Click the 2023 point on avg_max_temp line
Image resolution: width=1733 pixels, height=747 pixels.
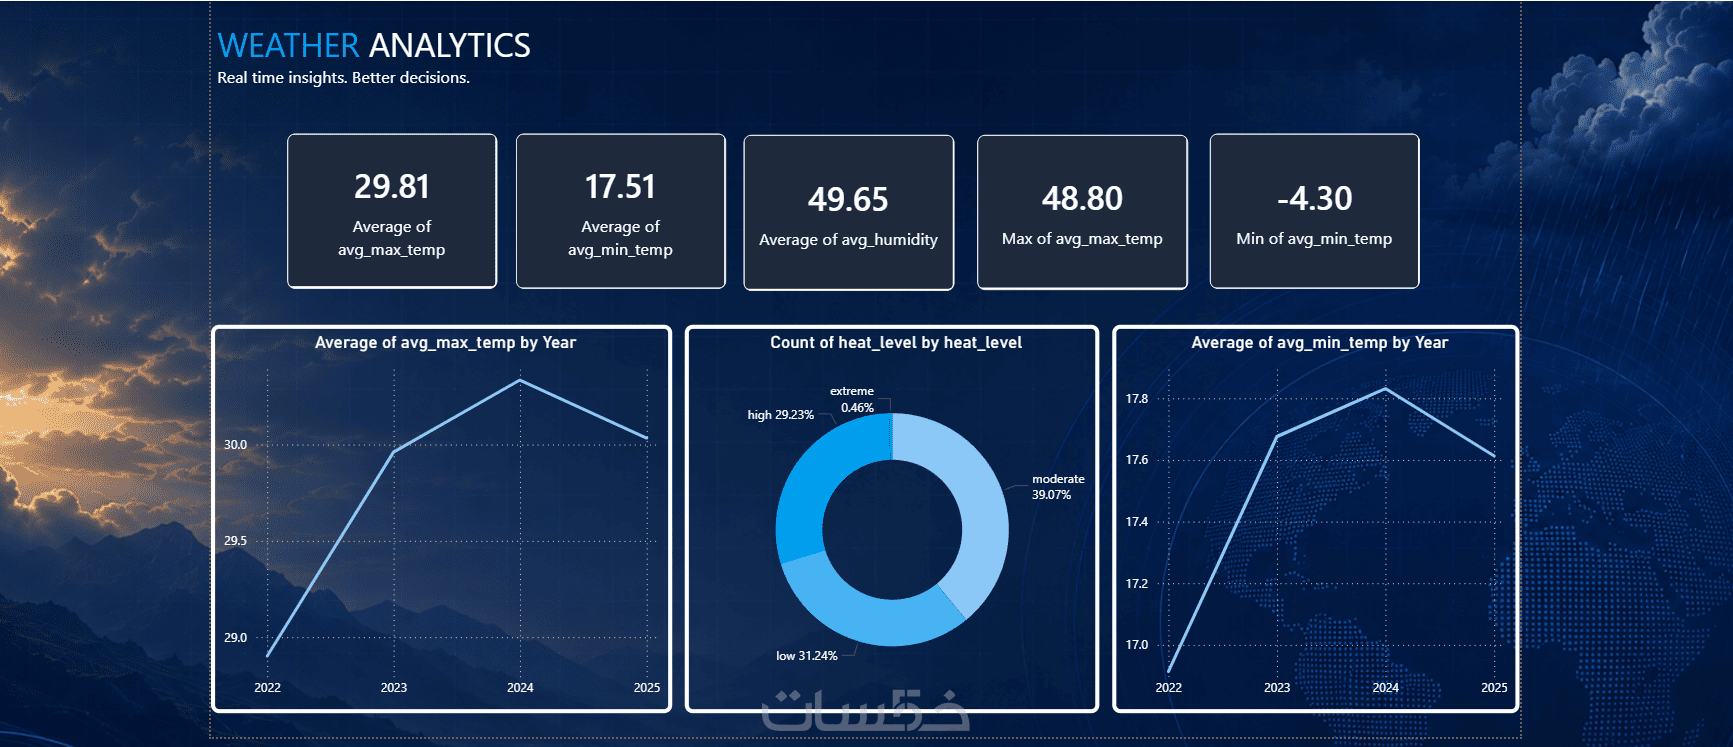(393, 452)
